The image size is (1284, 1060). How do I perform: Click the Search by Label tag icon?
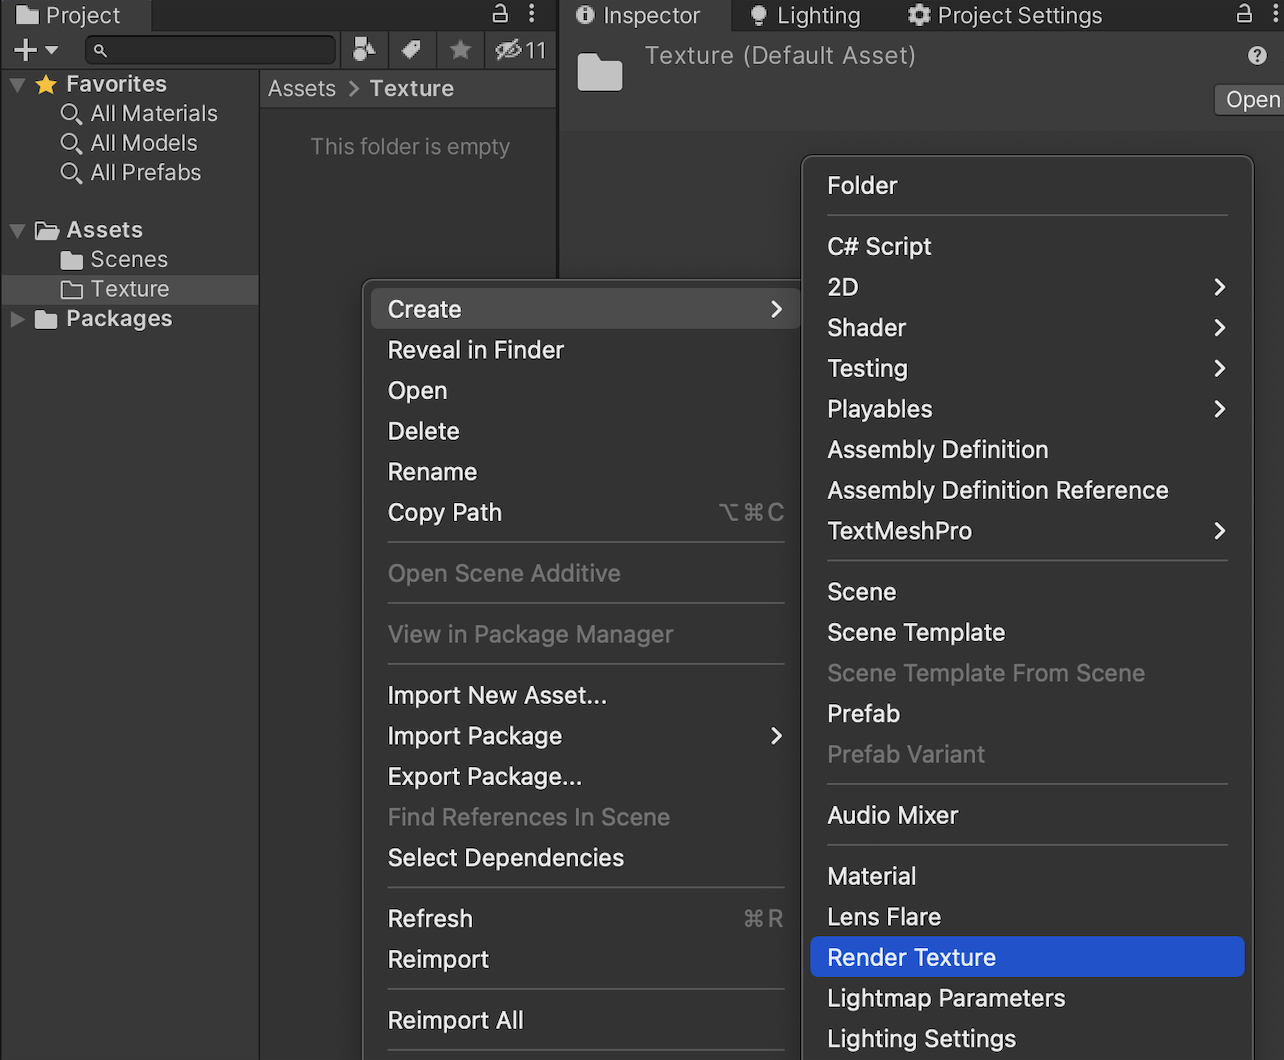click(x=411, y=49)
